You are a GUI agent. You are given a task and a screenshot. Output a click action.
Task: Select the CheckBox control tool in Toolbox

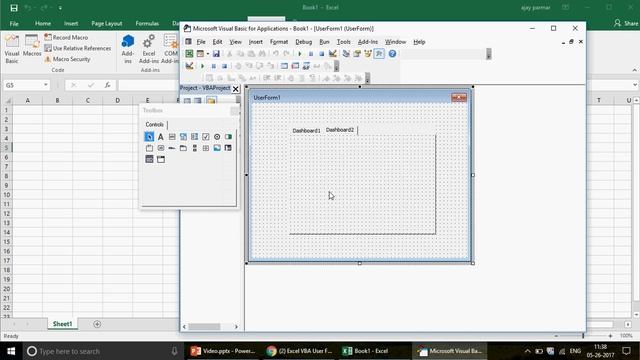[206, 137]
